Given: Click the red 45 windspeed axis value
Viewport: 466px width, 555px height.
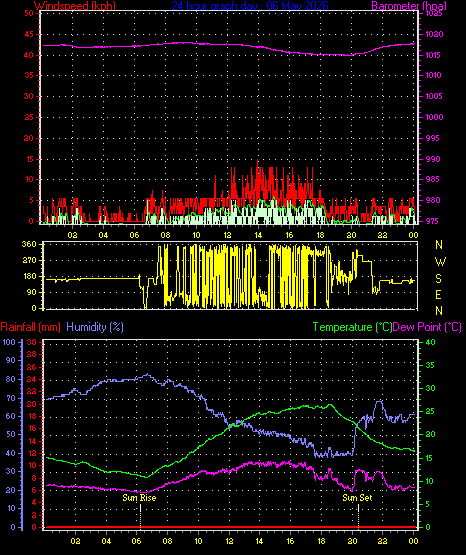Looking at the screenshot, I should pyautogui.click(x=29, y=34).
